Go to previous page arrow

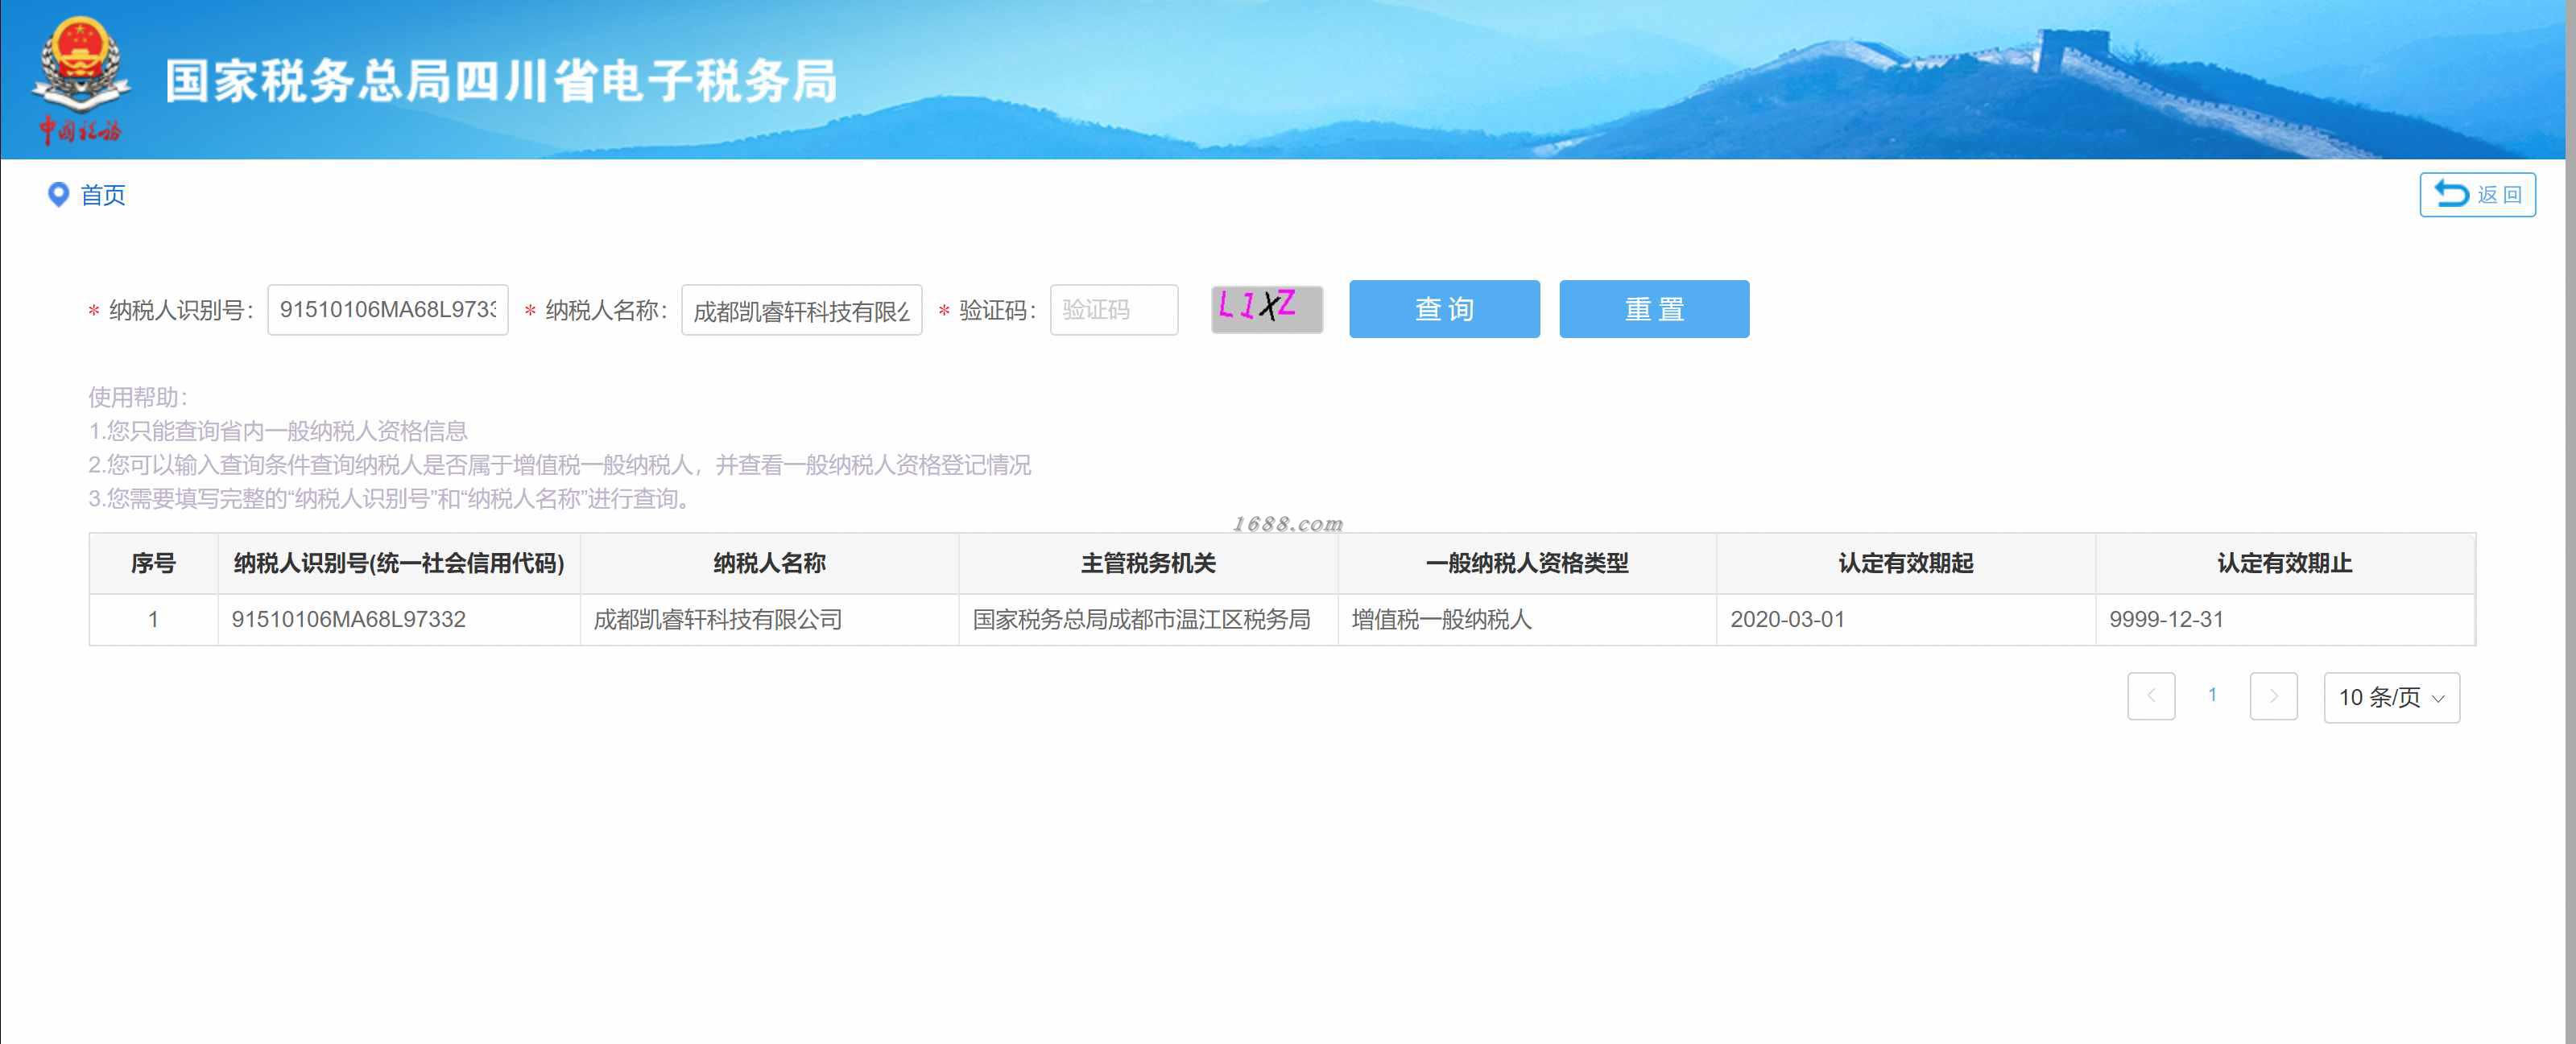point(2151,696)
